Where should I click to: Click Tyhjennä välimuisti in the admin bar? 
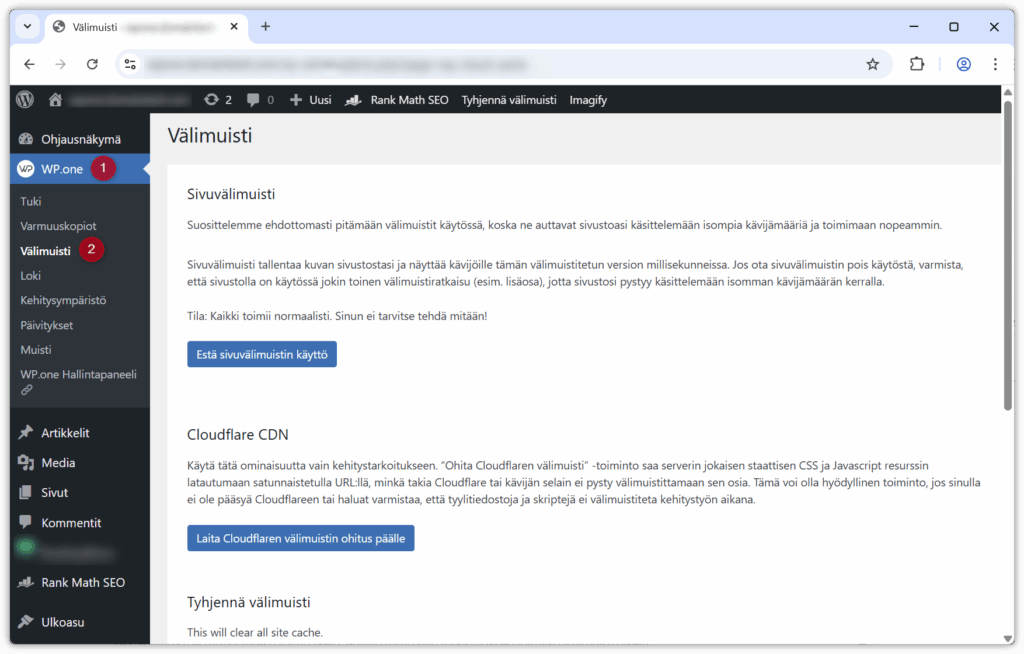(508, 100)
